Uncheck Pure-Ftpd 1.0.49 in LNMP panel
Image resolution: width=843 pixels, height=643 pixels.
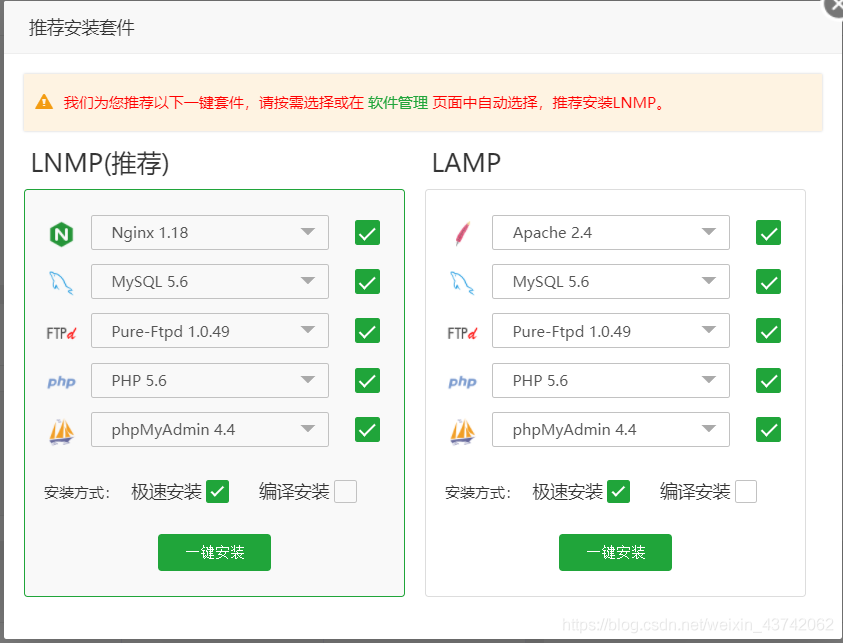point(367,331)
